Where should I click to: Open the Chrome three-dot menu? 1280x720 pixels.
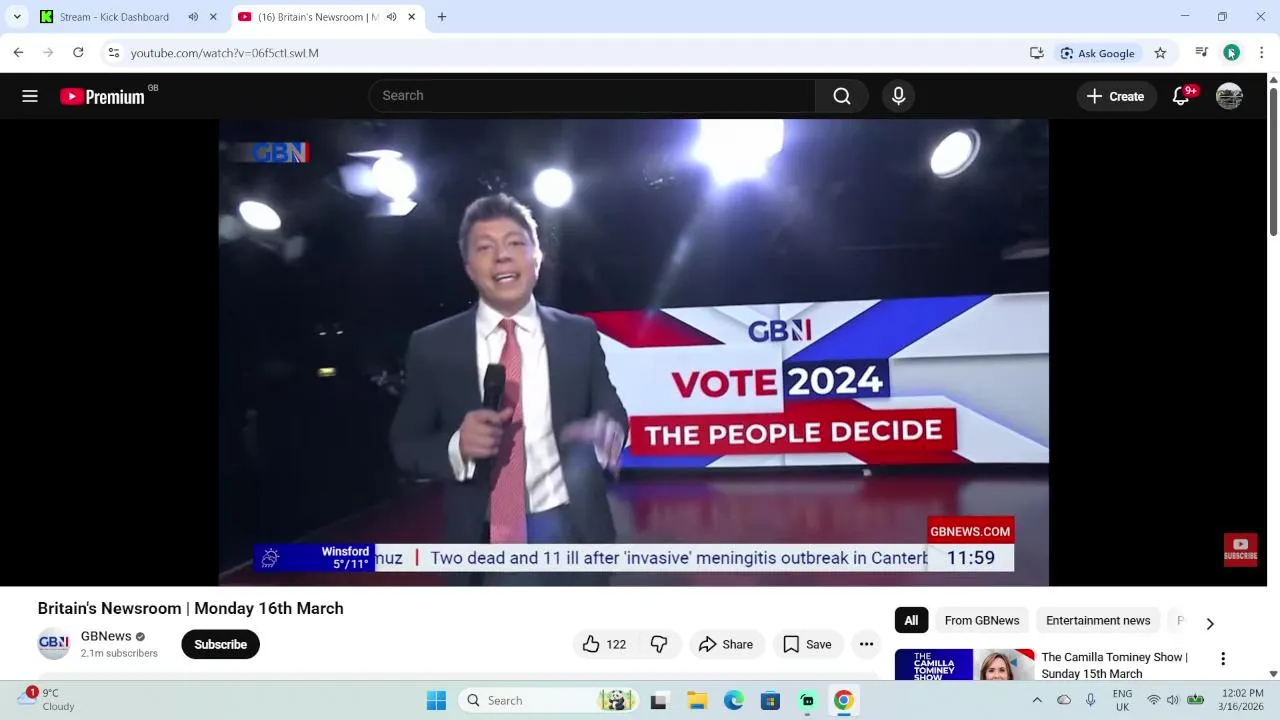pos(1262,53)
